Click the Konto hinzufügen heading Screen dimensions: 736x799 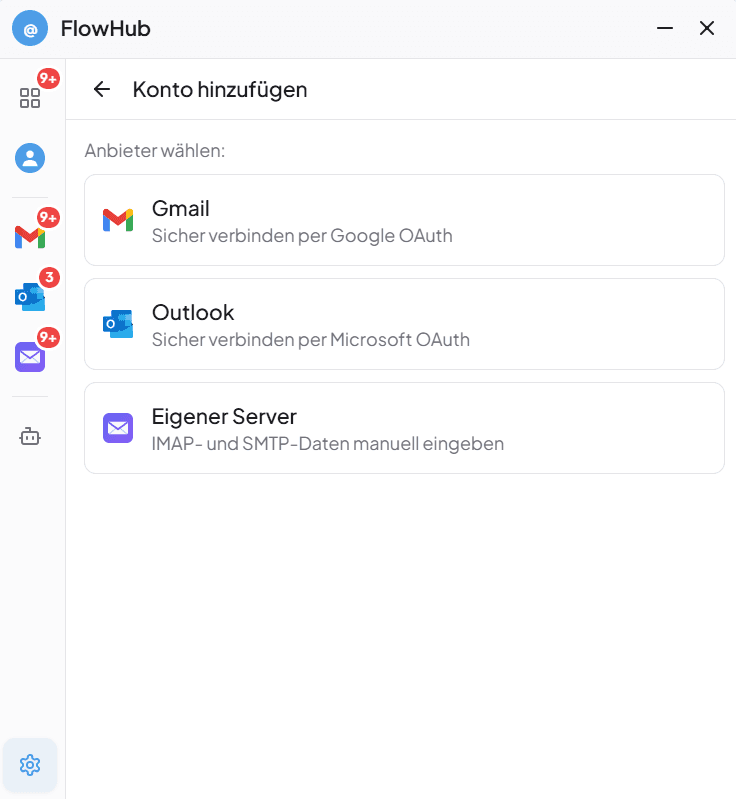click(220, 89)
